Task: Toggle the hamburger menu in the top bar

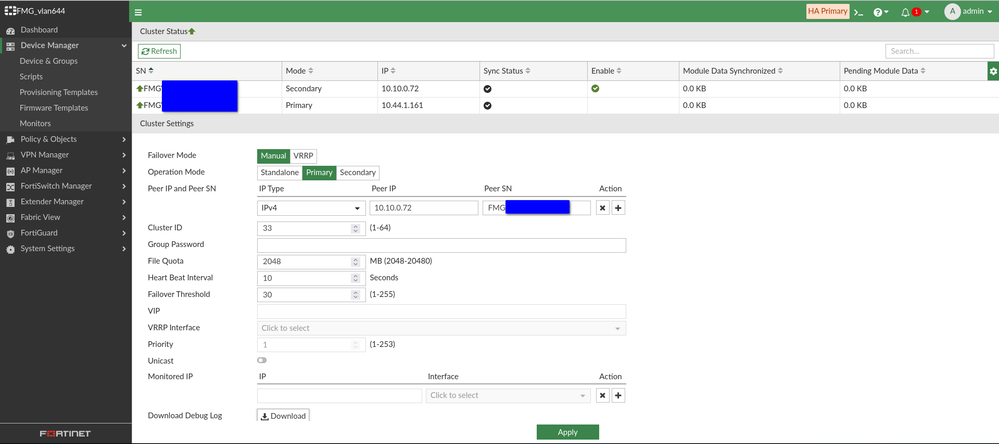Action: [x=138, y=12]
